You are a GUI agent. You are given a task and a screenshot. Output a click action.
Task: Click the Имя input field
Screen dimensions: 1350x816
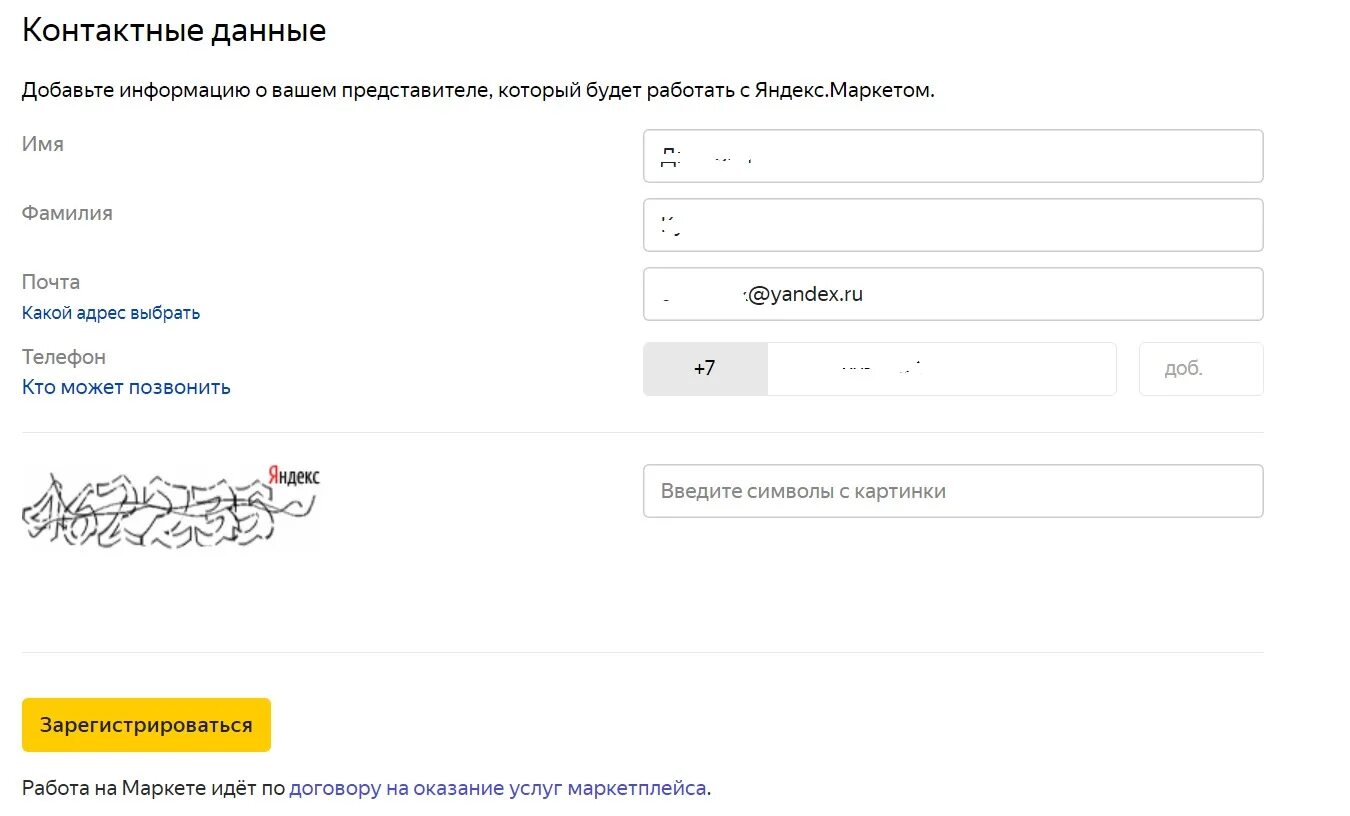click(953, 156)
